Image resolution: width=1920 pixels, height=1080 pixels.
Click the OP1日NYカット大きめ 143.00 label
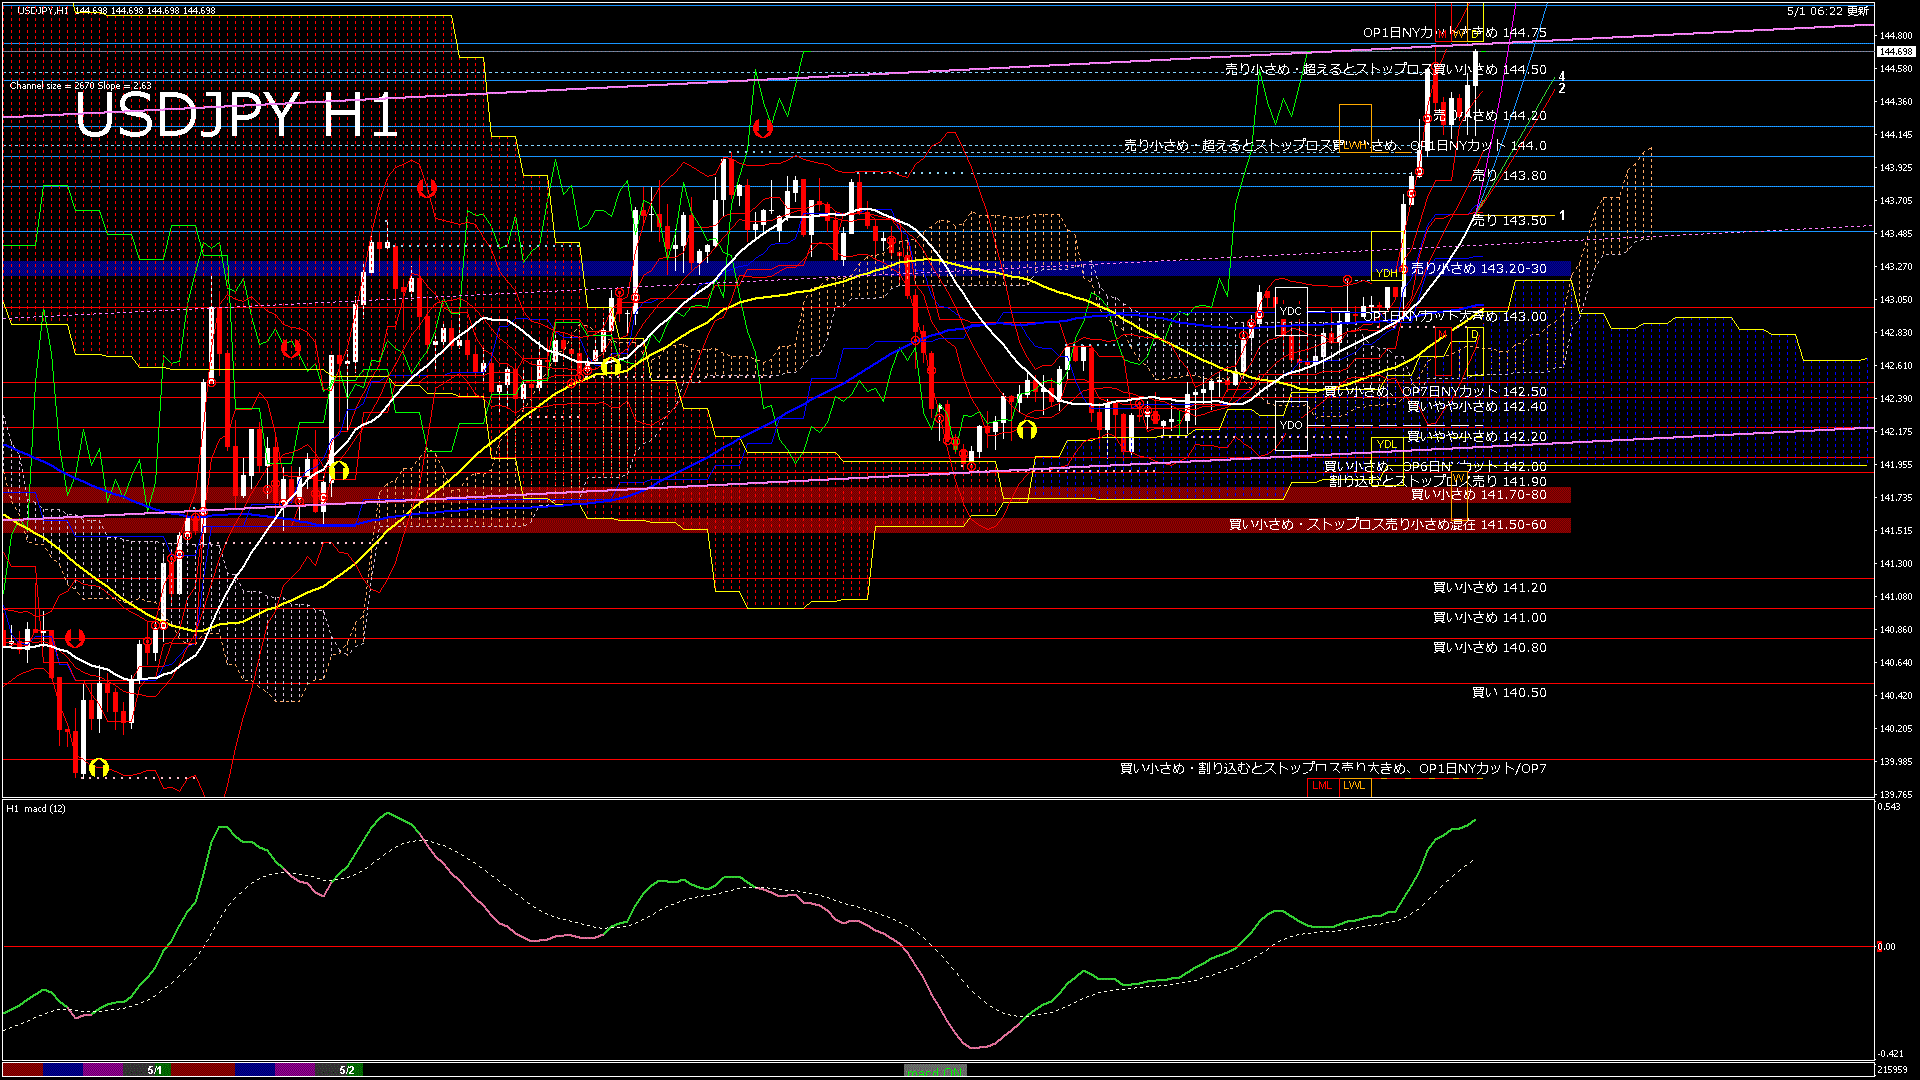tap(1454, 317)
